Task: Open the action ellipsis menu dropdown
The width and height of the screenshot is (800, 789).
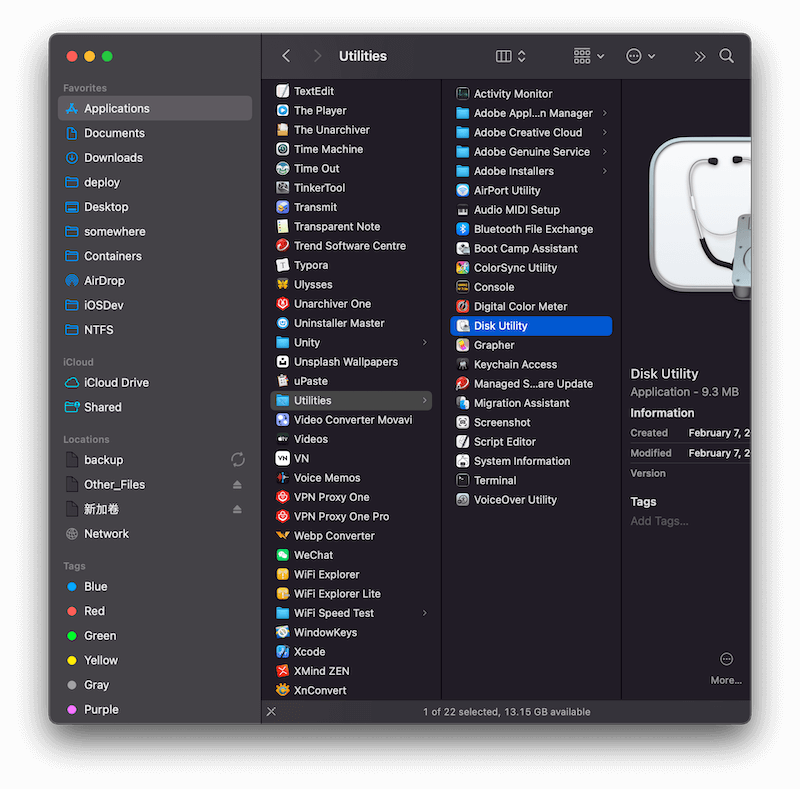Action: pos(641,56)
